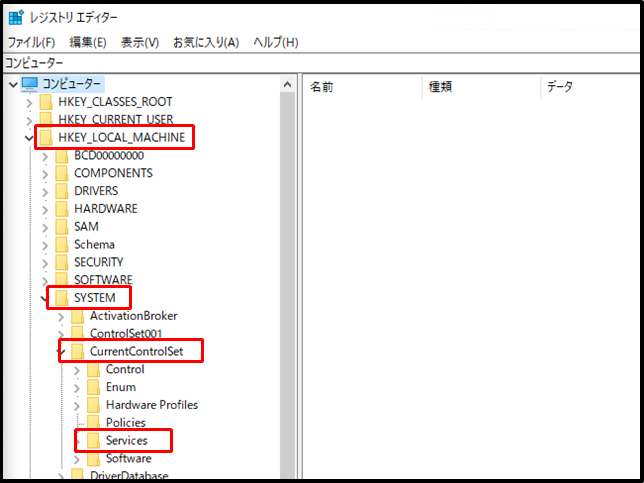Expand the Software key under CurrentControlSet
644x483 pixels.
77,459
